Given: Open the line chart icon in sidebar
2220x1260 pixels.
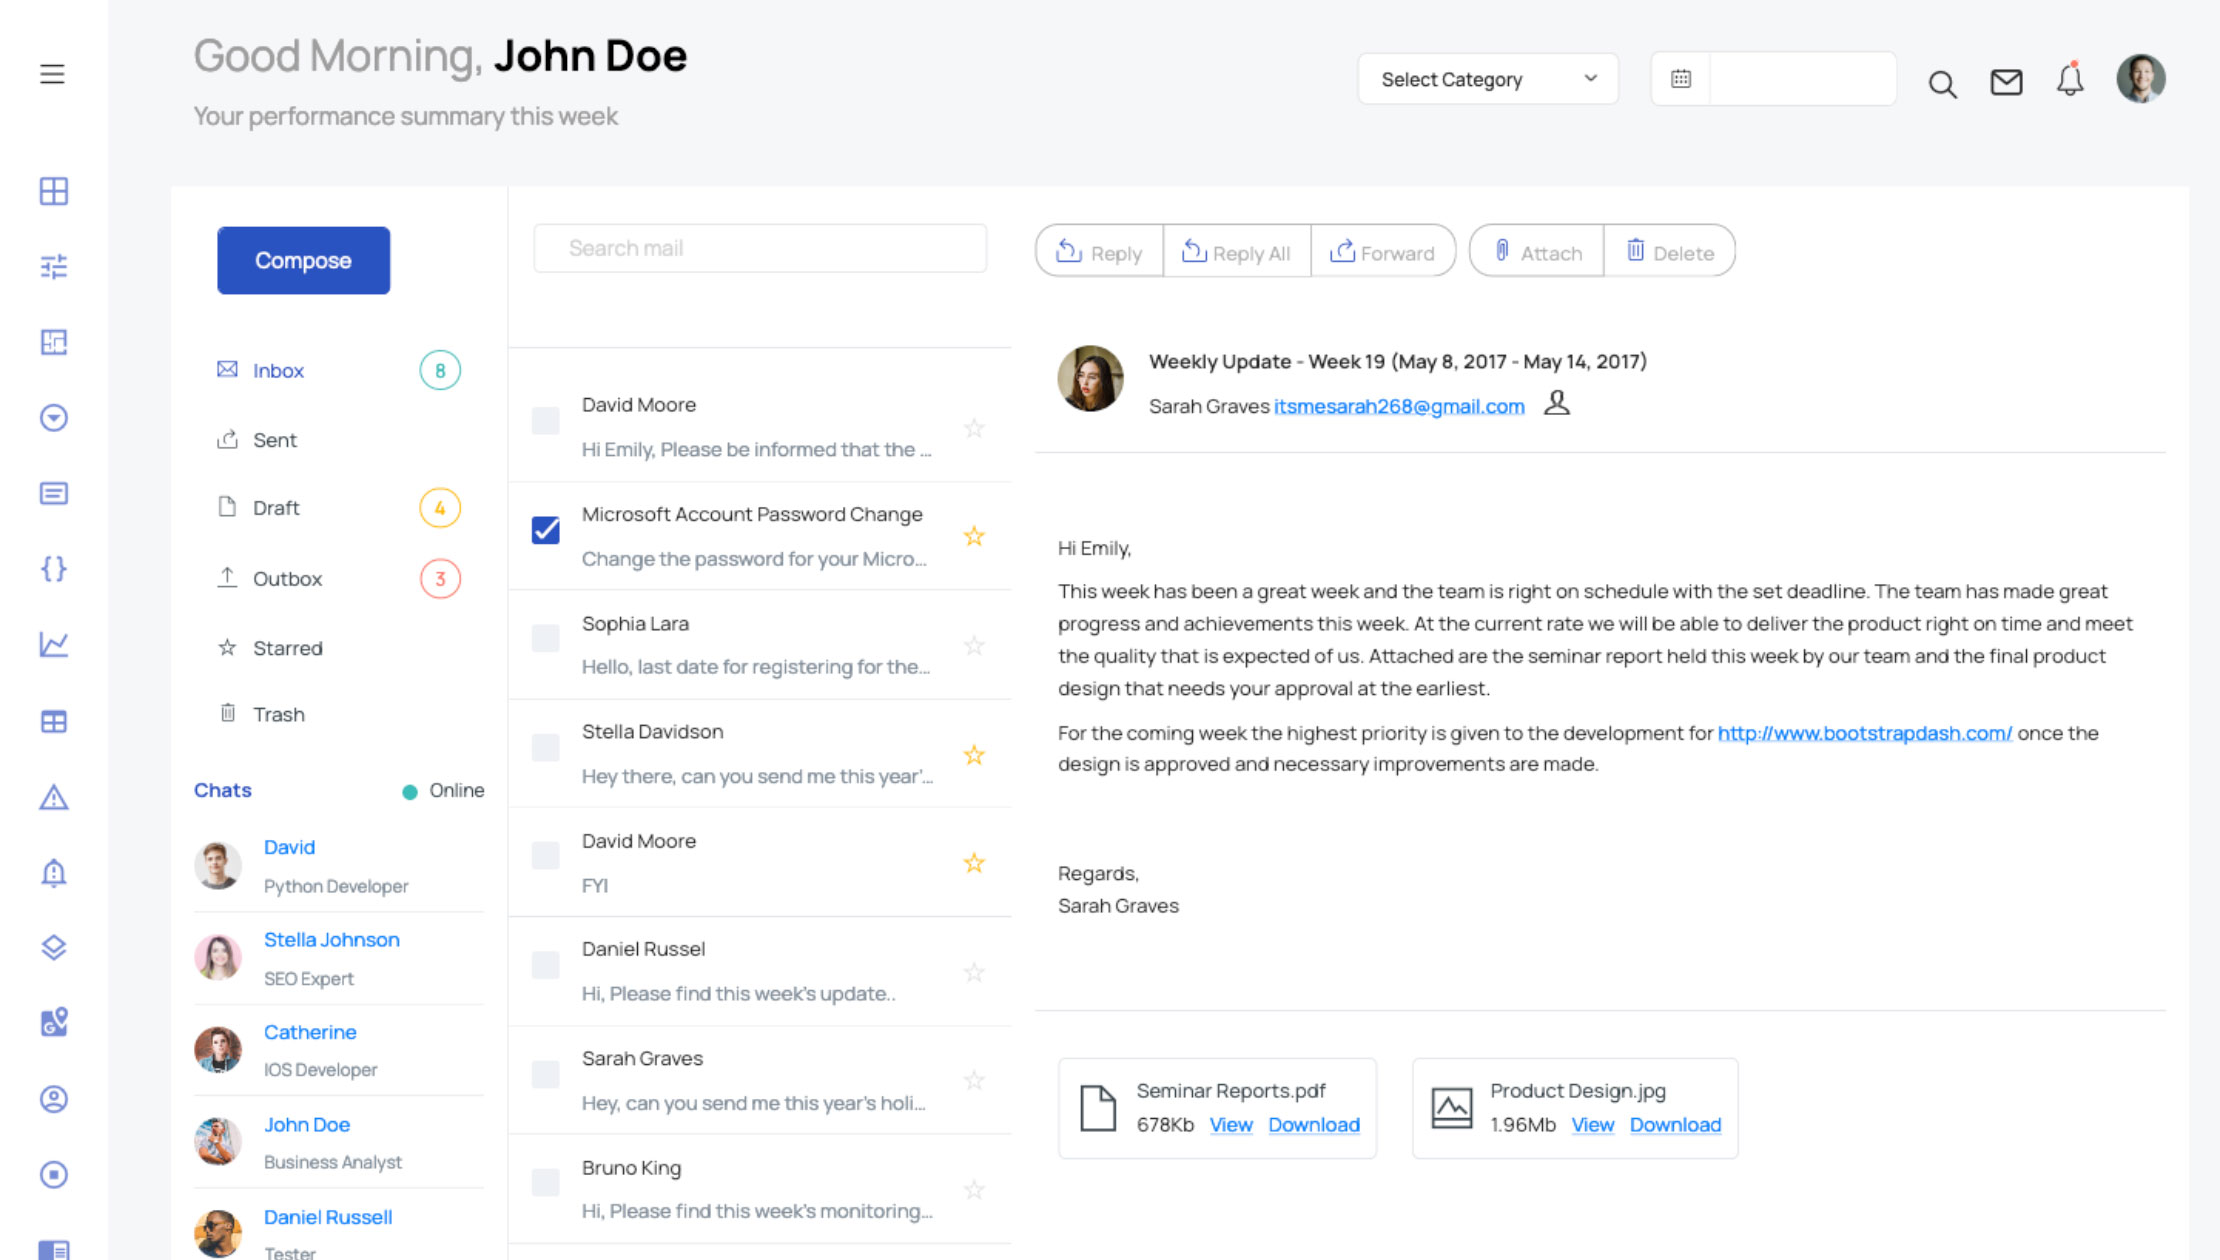Looking at the screenshot, I should click(54, 645).
